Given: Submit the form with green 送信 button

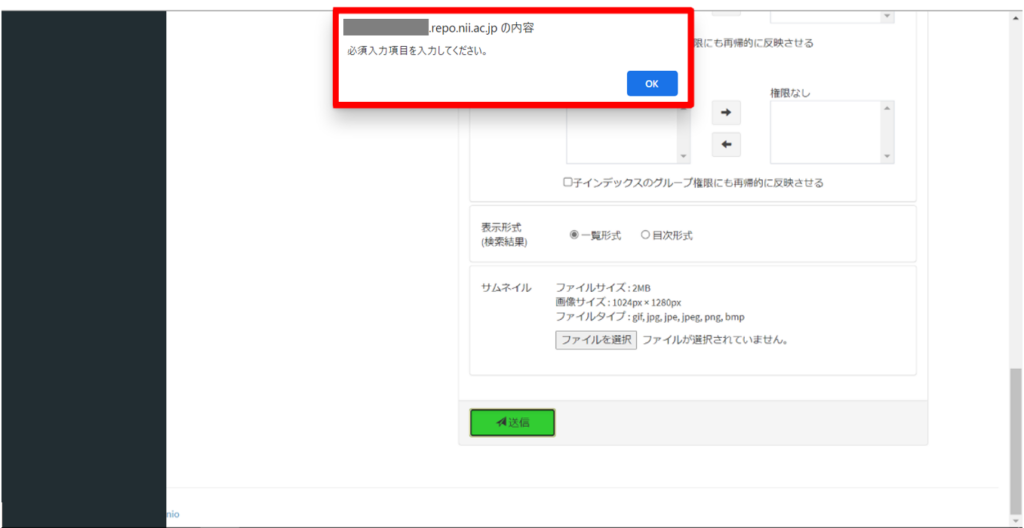Looking at the screenshot, I should (512, 423).
